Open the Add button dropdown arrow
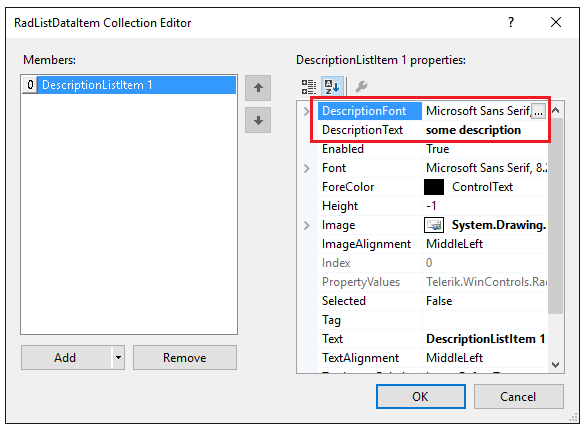The width and height of the screenshot is (586, 431). pos(118,358)
